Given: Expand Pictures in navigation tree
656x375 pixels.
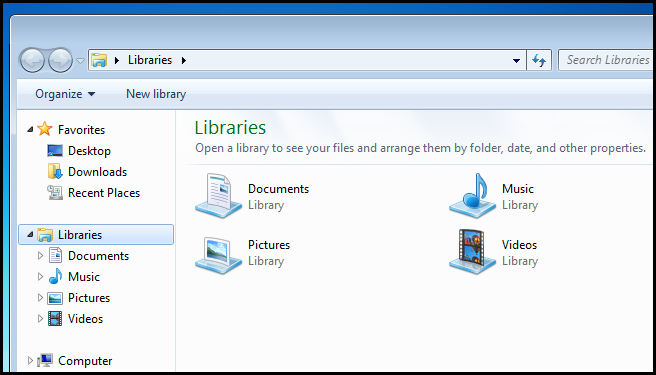Looking at the screenshot, I should pyautogui.click(x=40, y=298).
